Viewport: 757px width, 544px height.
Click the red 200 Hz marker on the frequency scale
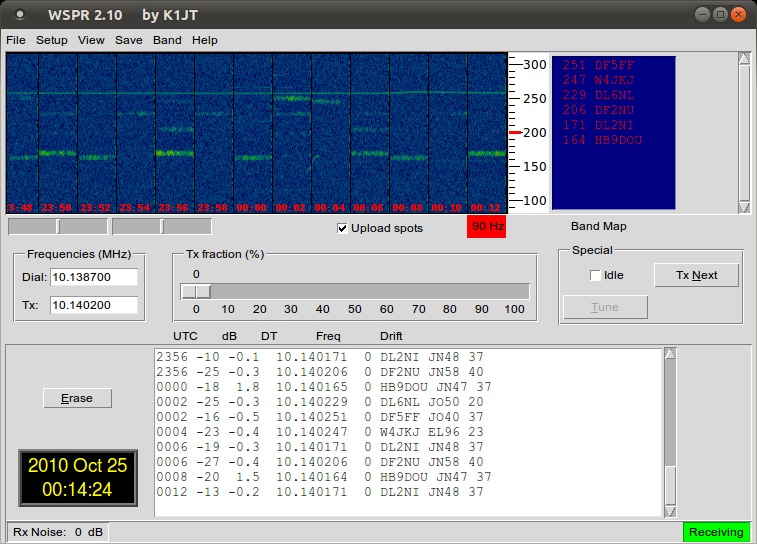515,132
